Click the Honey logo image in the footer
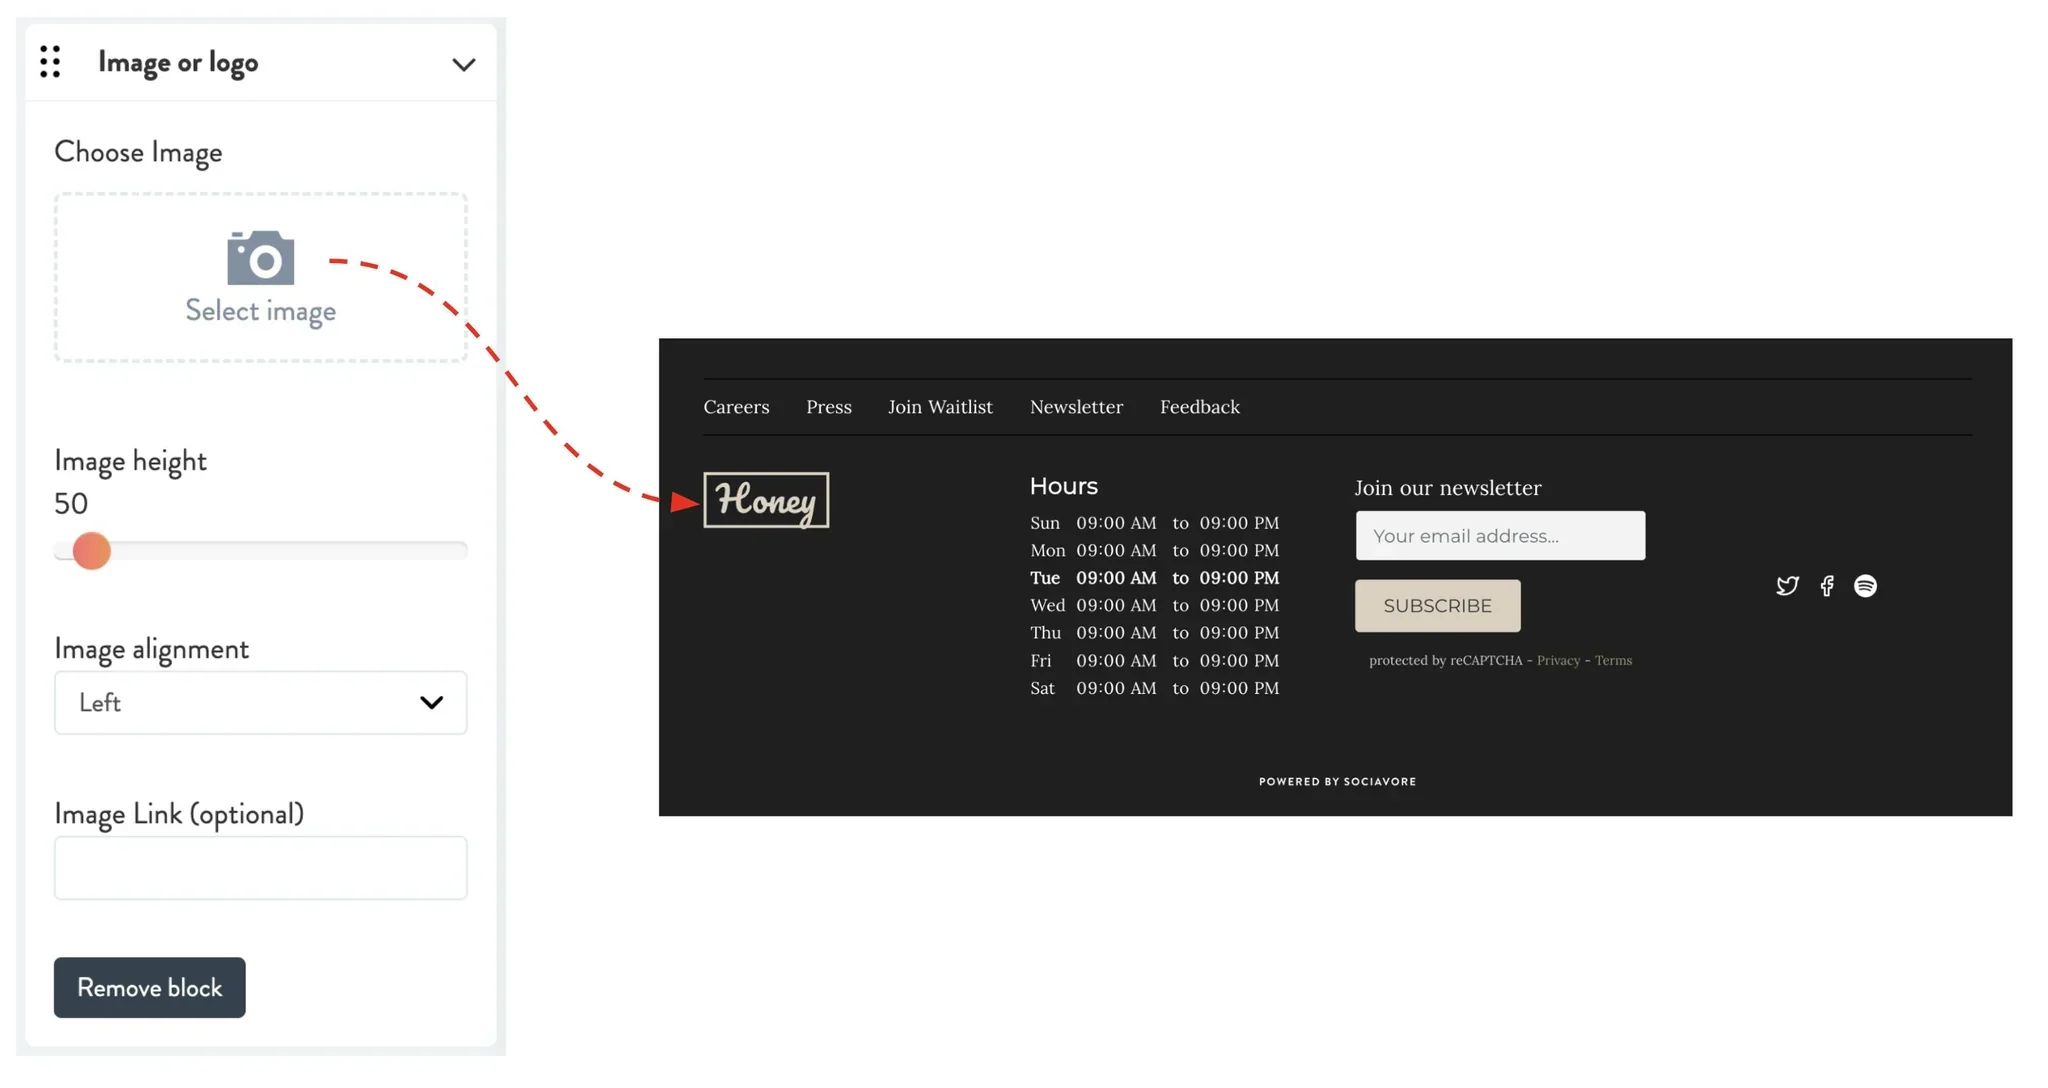2048x1088 pixels. coord(766,500)
